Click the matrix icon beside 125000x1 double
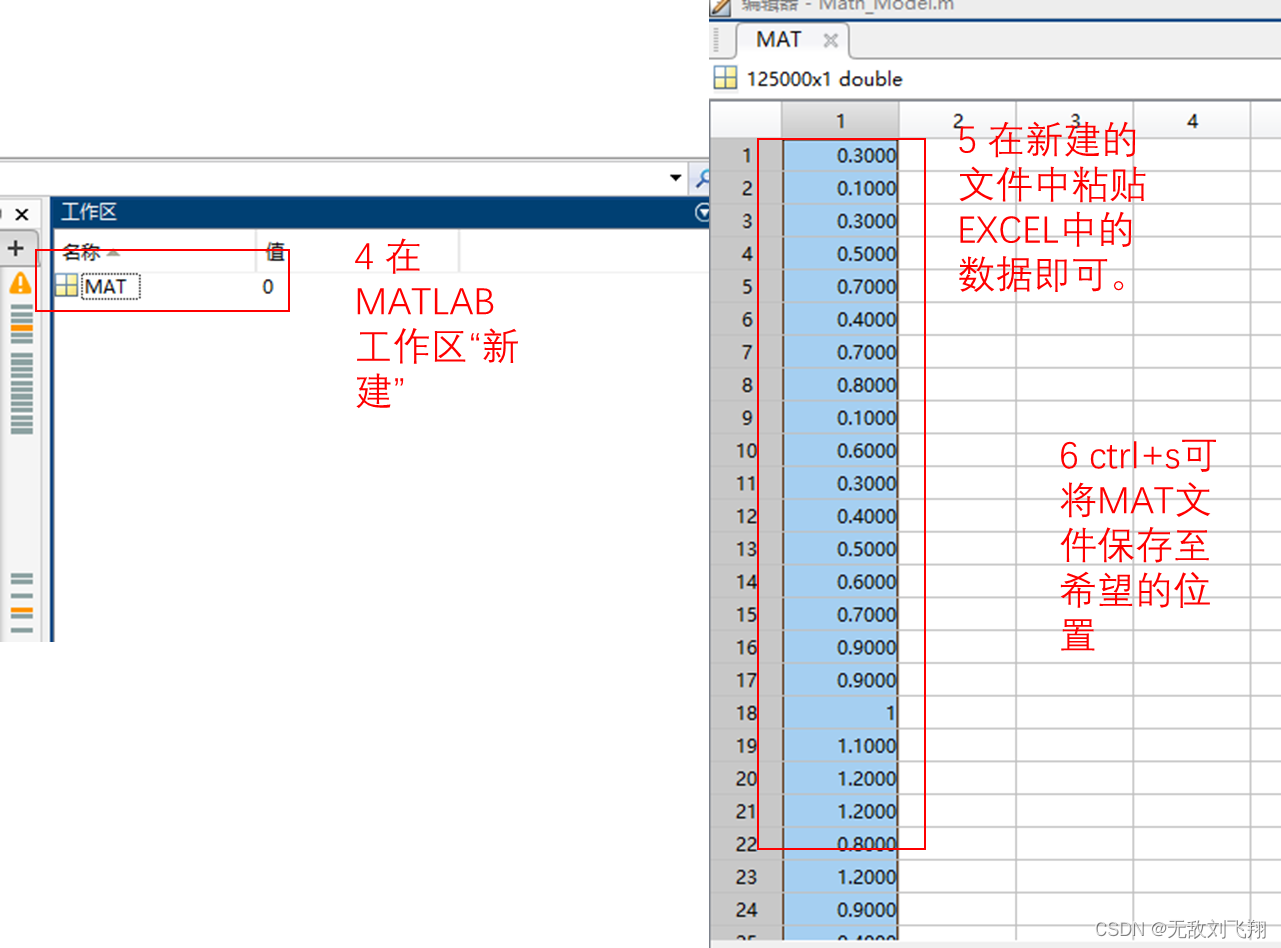Screen dimensions: 1281x948 pyautogui.click(x=725, y=78)
